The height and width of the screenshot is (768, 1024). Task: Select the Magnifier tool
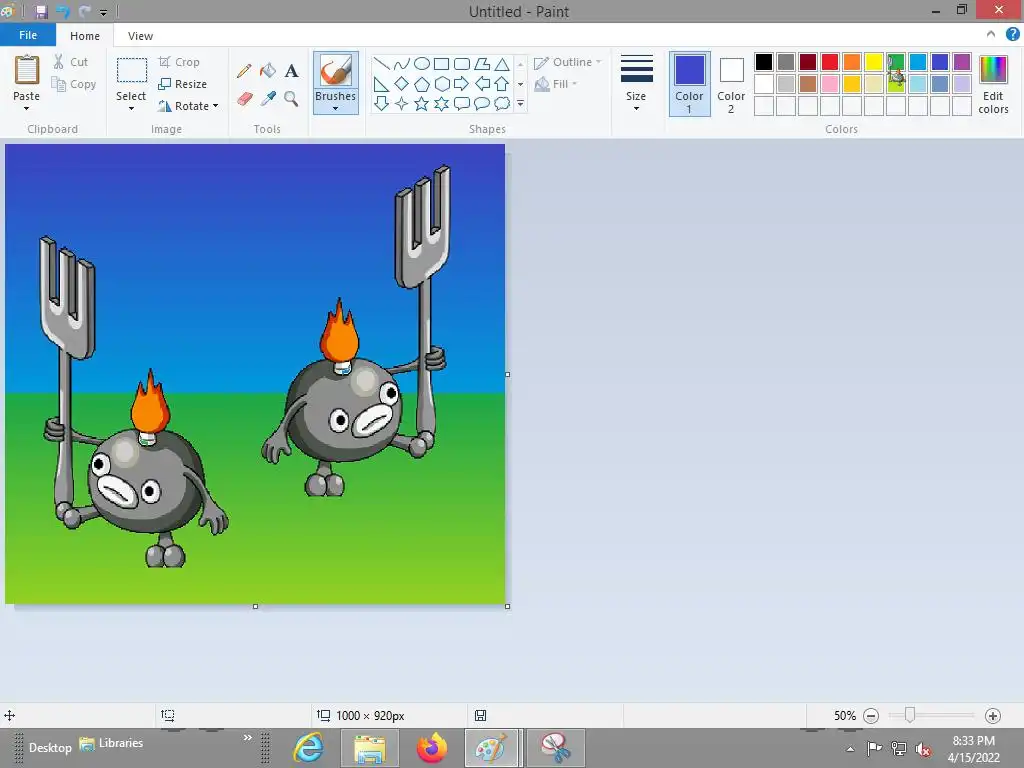pyautogui.click(x=291, y=99)
